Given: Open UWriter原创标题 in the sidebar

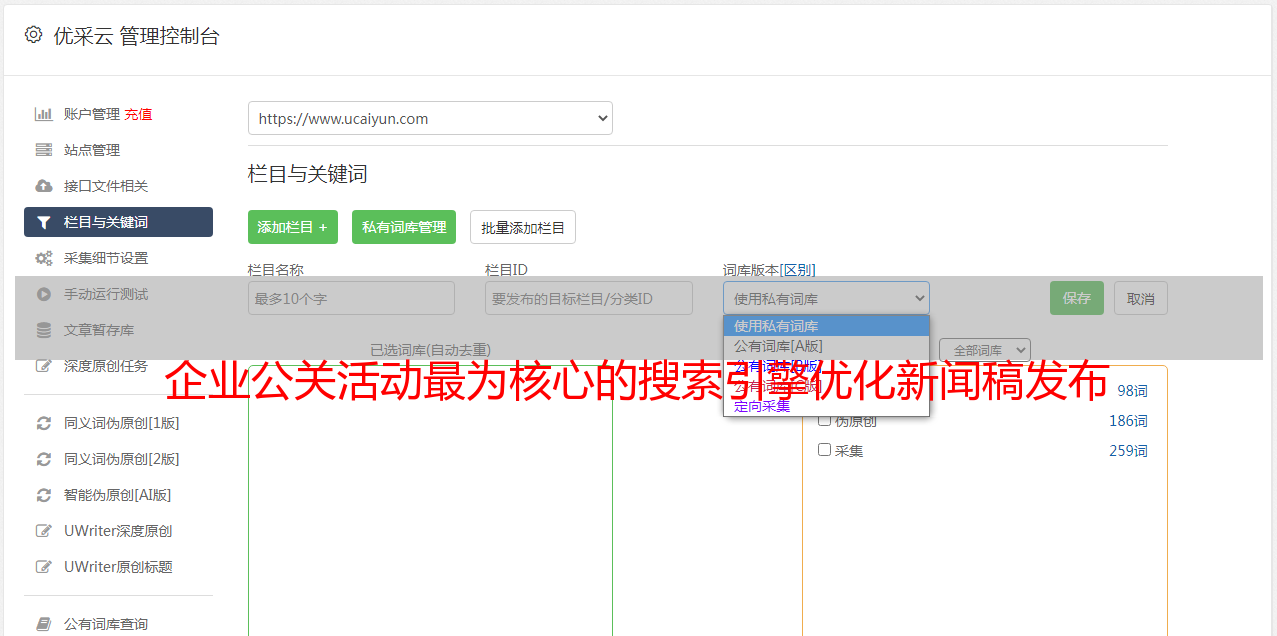Looking at the screenshot, I should click(x=118, y=567).
